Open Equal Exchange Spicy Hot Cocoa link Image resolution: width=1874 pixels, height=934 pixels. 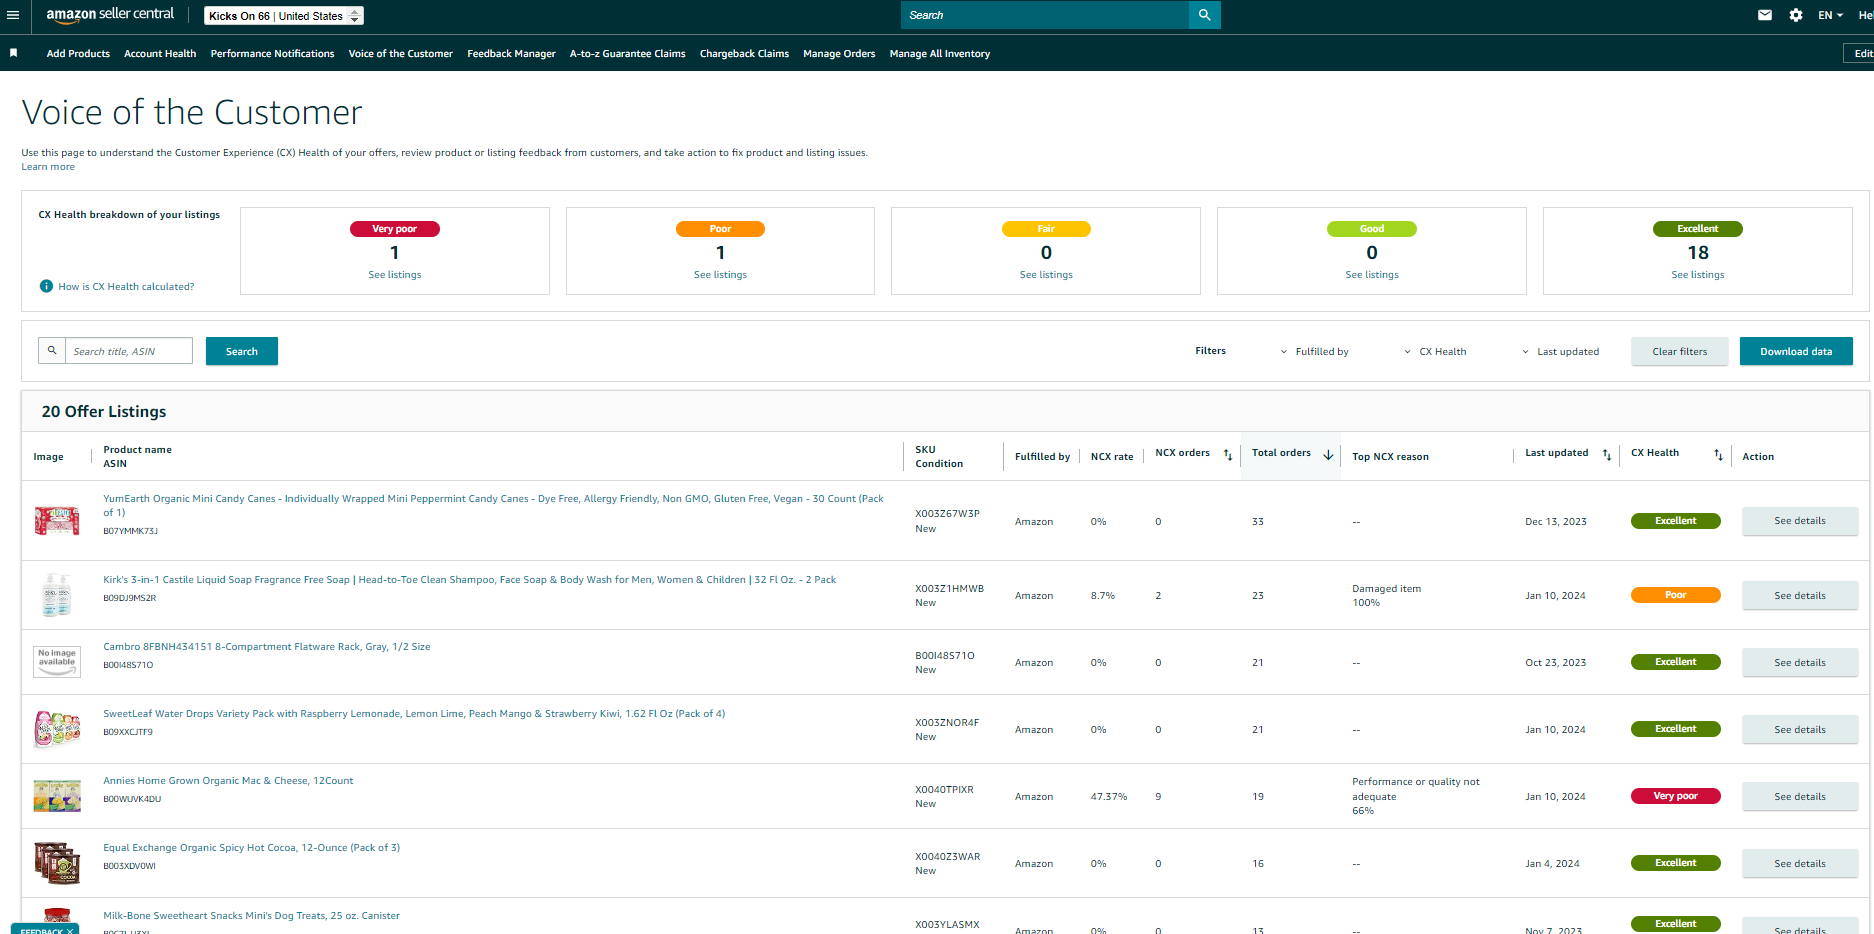251,848
